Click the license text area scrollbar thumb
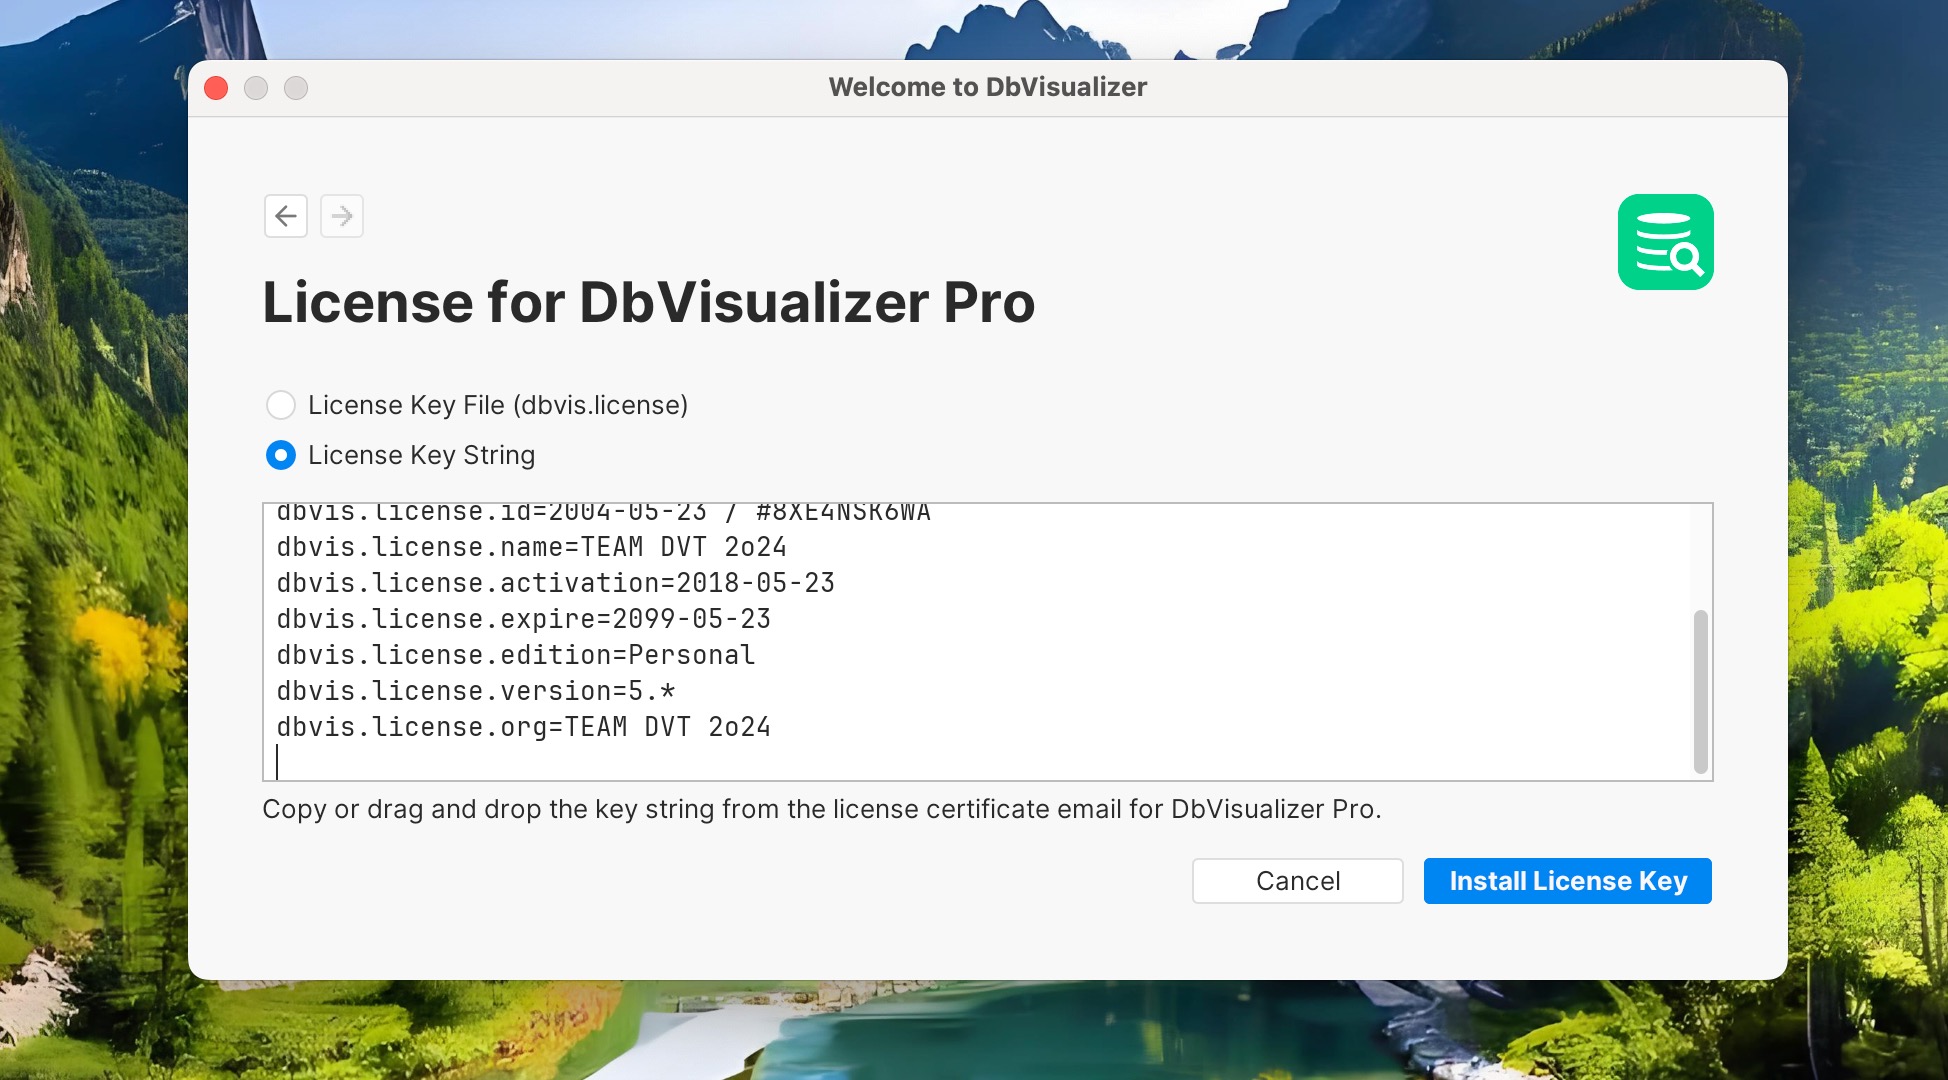 (1700, 690)
